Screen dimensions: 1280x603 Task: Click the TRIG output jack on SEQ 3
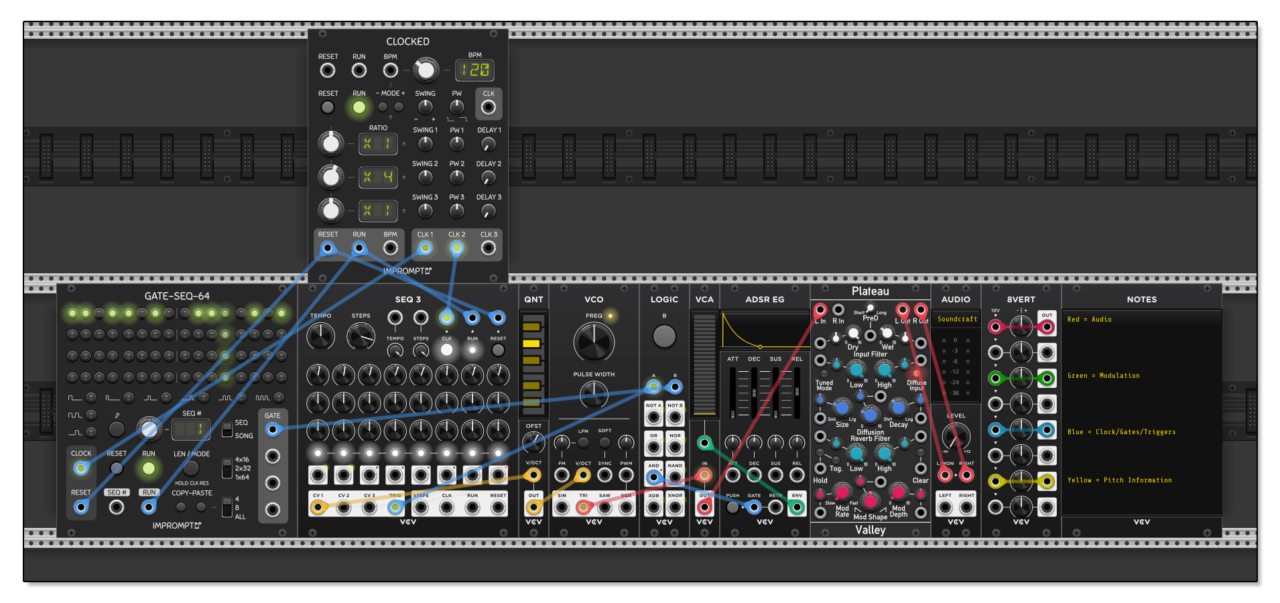tap(395, 507)
